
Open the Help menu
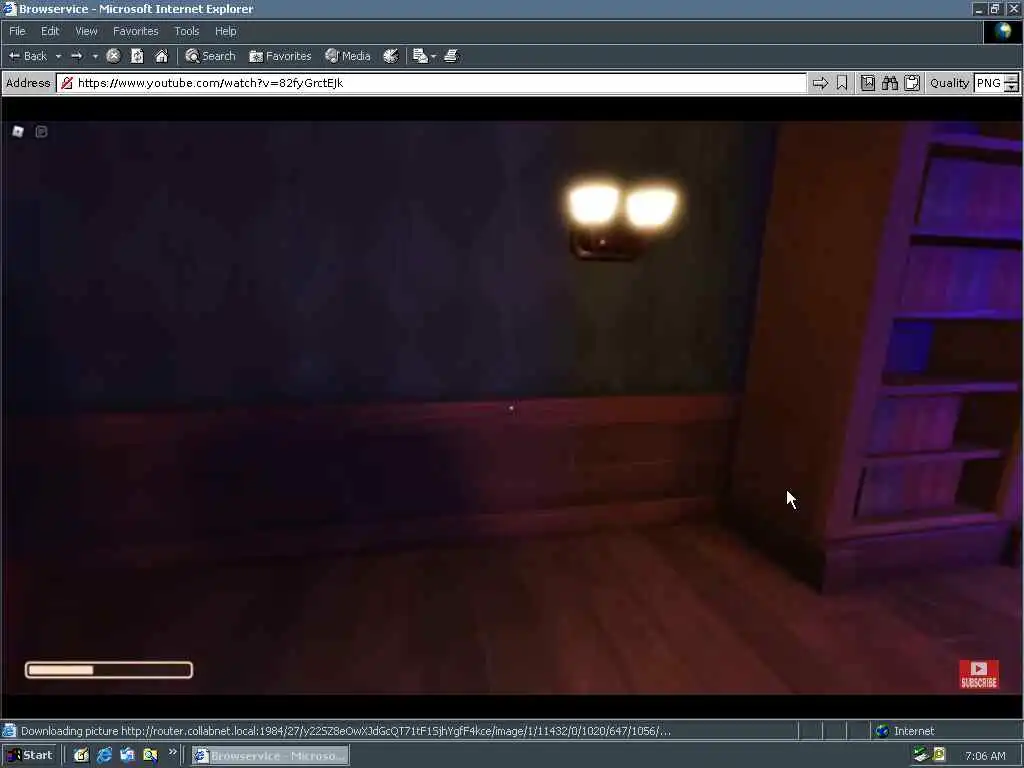click(x=225, y=31)
